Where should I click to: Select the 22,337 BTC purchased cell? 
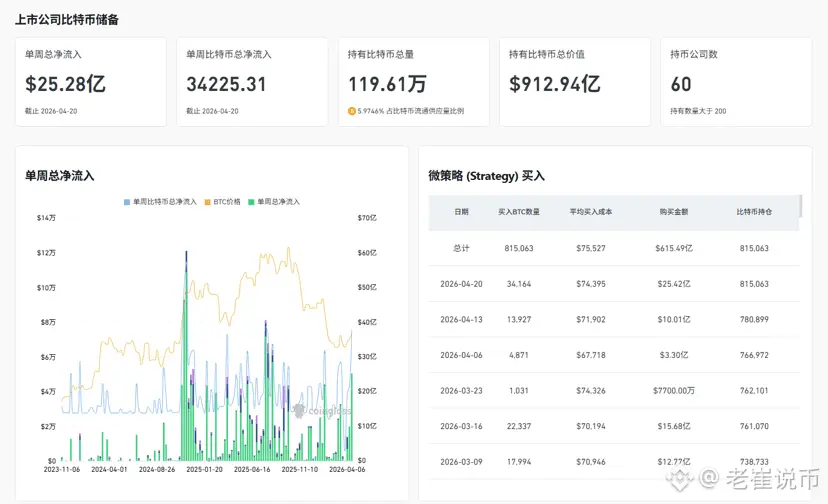tap(519, 426)
